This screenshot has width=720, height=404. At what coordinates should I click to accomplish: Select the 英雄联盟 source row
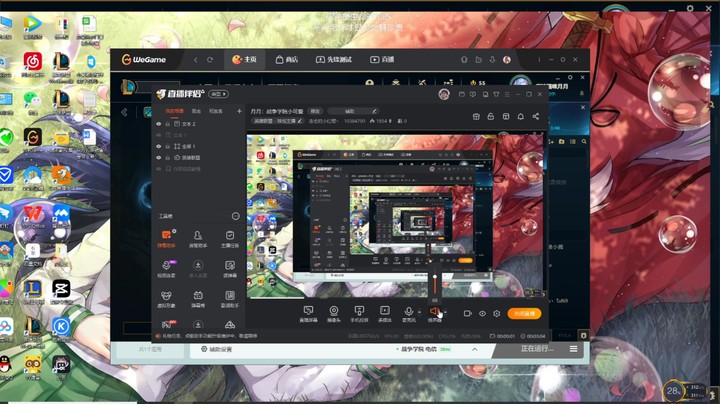(198, 157)
